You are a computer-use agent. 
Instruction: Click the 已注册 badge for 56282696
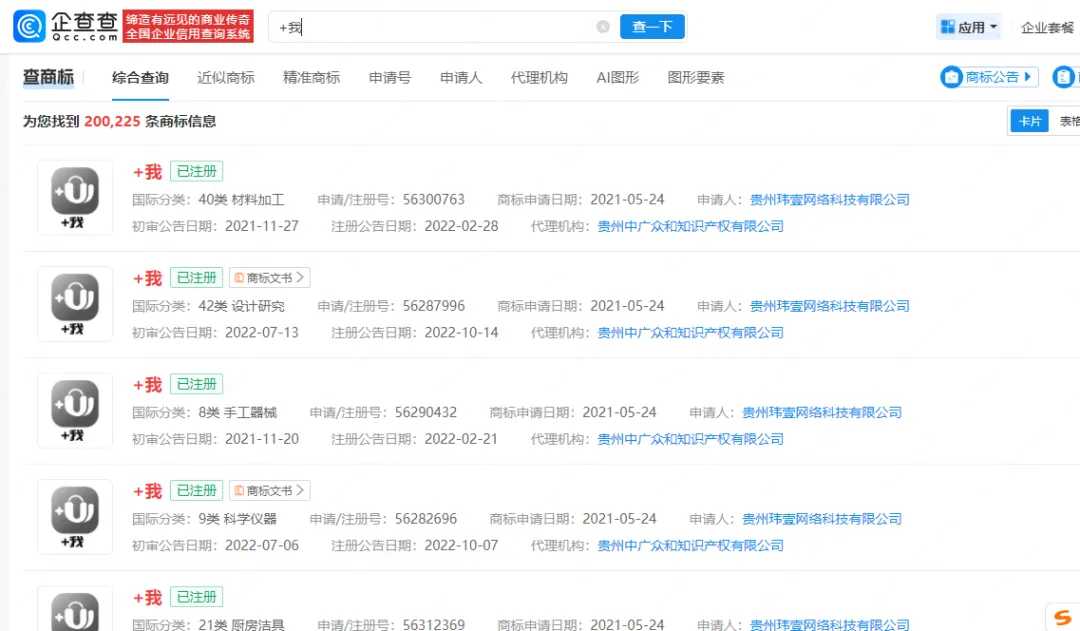[x=196, y=490]
